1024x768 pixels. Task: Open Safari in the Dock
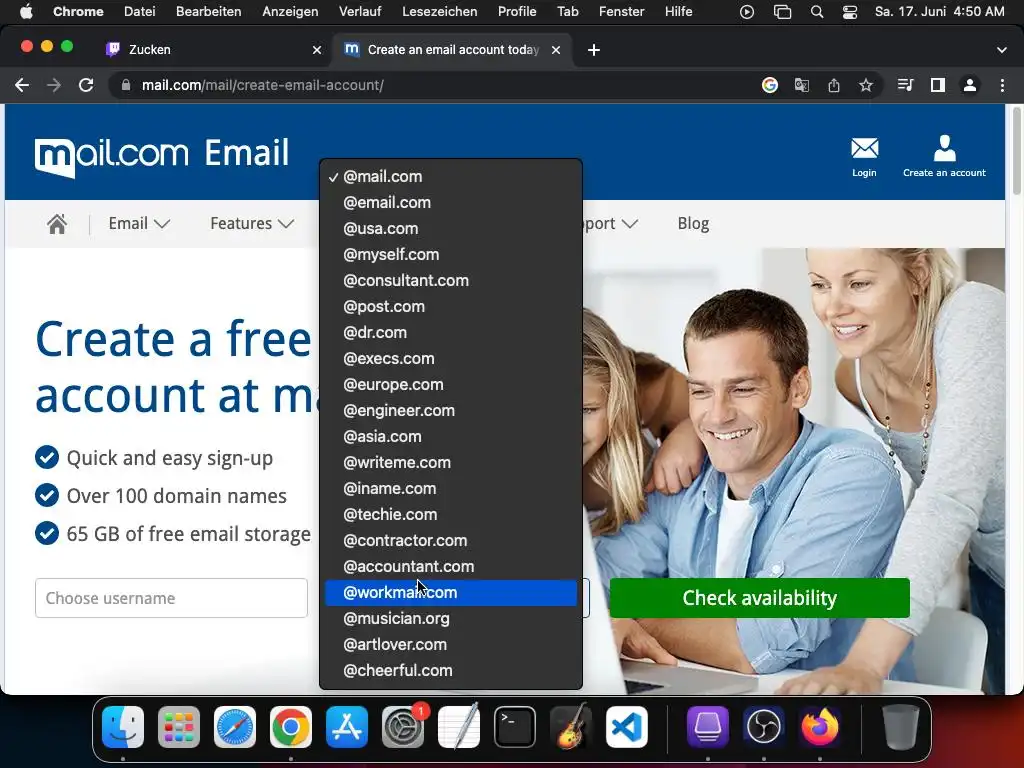click(x=235, y=727)
